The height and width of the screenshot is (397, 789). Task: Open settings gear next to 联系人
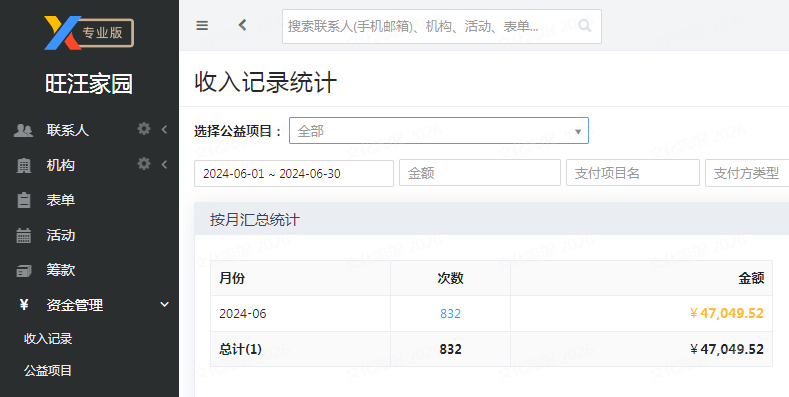144,129
